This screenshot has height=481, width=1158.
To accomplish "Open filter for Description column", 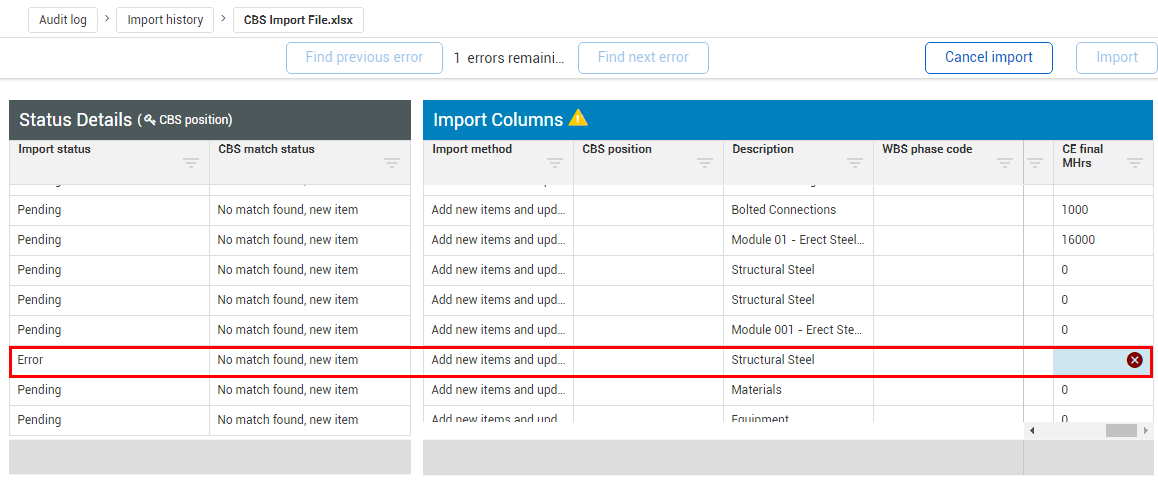I will point(855,163).
